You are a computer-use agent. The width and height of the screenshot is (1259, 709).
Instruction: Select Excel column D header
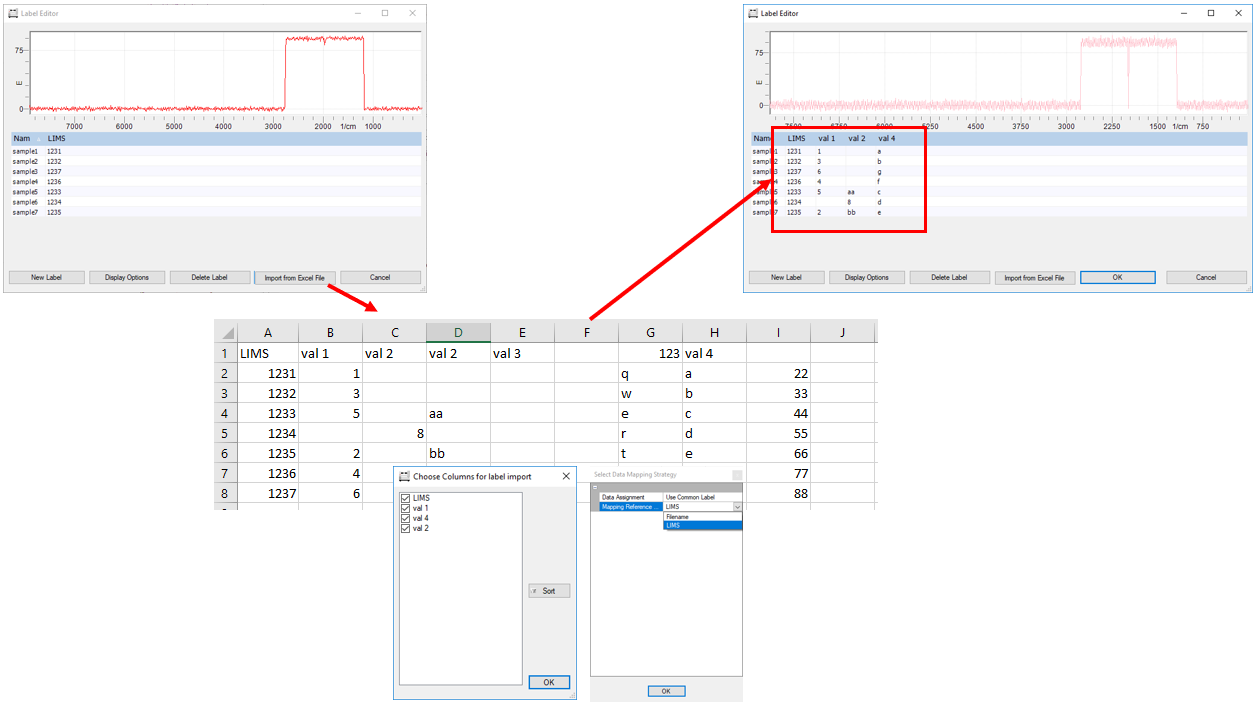(x=458, y=332)
